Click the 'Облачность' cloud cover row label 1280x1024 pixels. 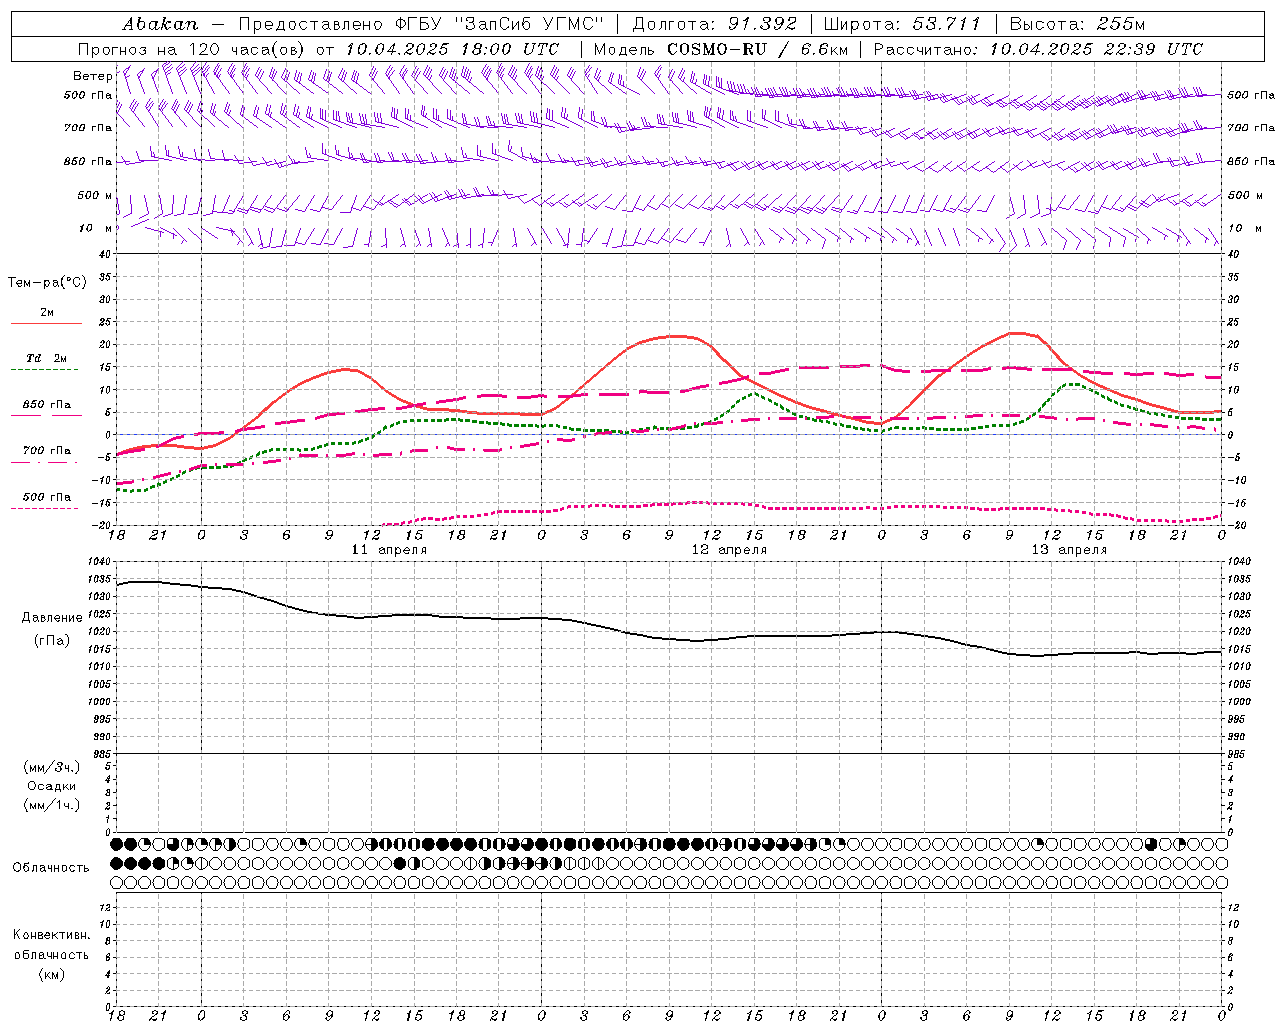[51, 867]
